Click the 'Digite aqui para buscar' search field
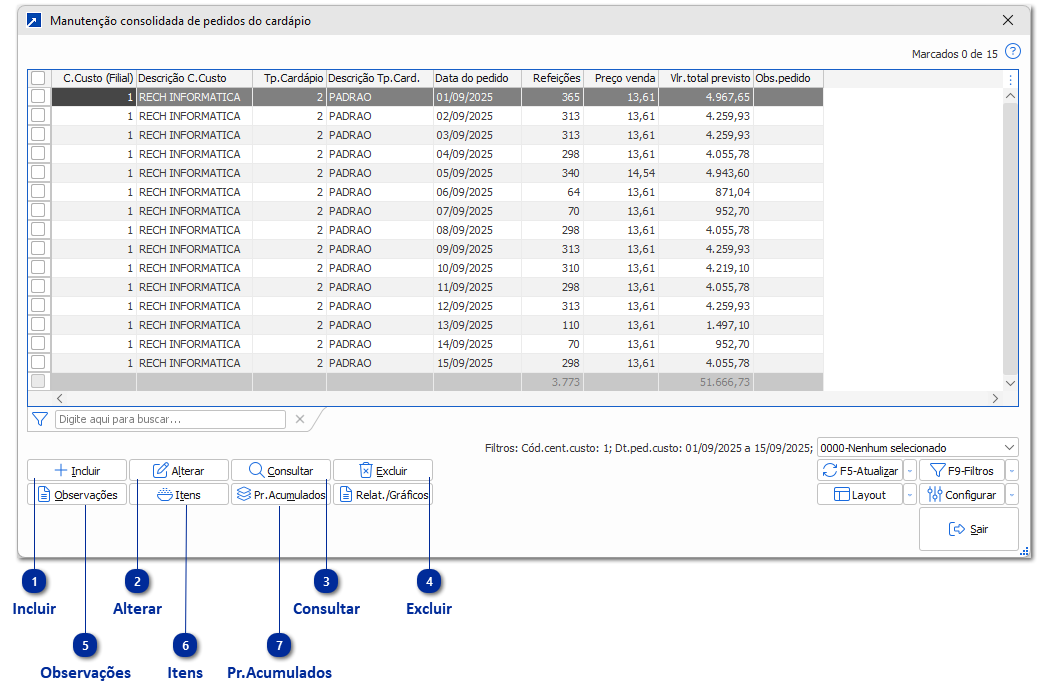 click(x=170, y=420)
